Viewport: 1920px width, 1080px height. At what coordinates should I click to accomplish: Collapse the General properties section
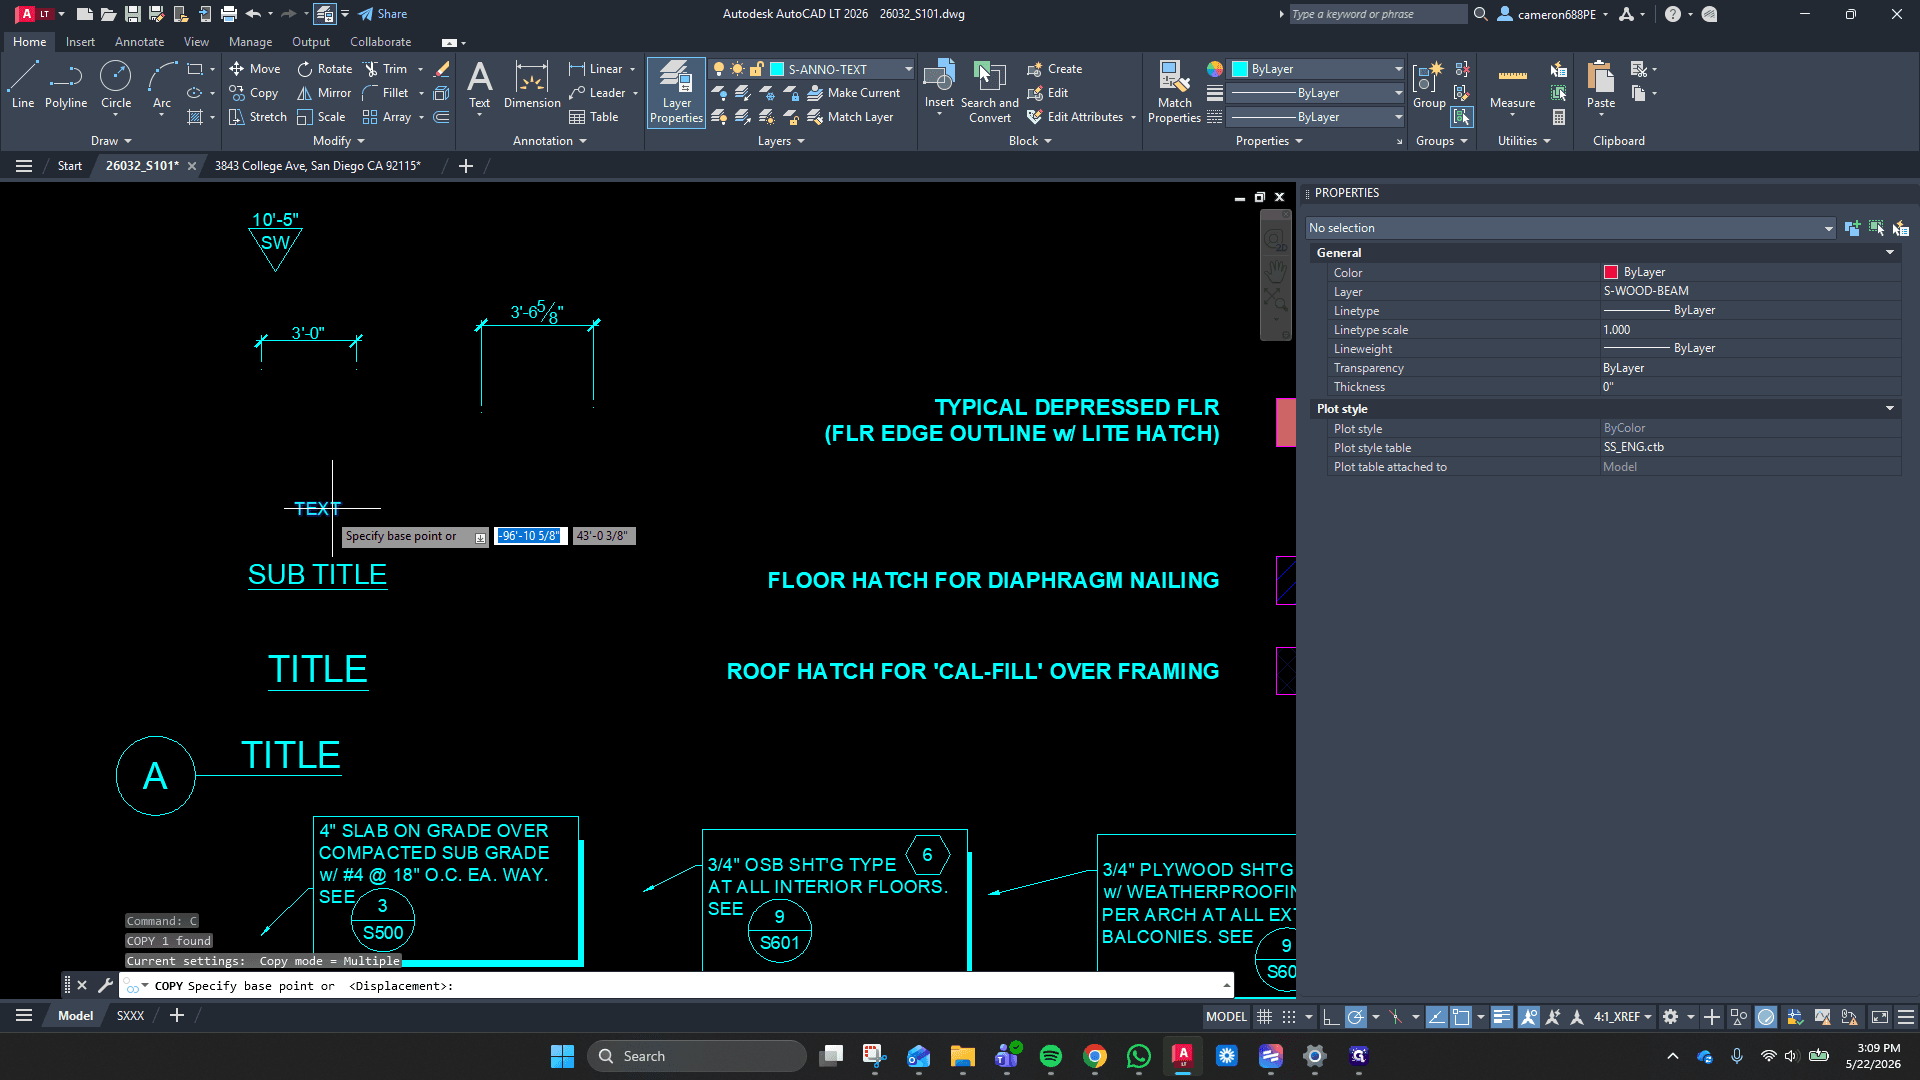(1890, 253)
